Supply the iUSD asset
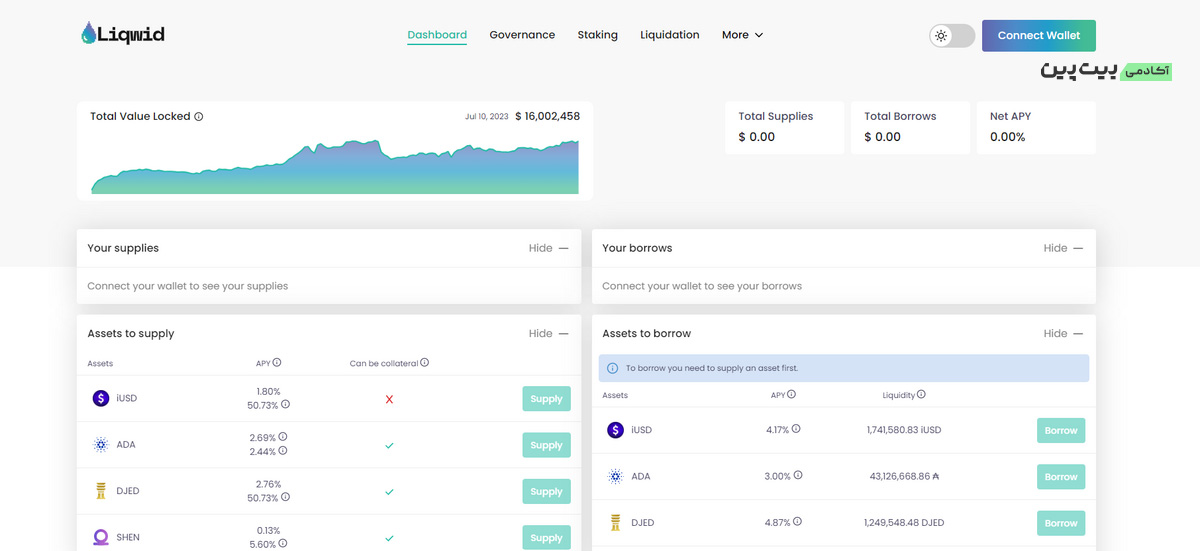This screenshot has height=551, width=1200. click(x=546, y=399)
